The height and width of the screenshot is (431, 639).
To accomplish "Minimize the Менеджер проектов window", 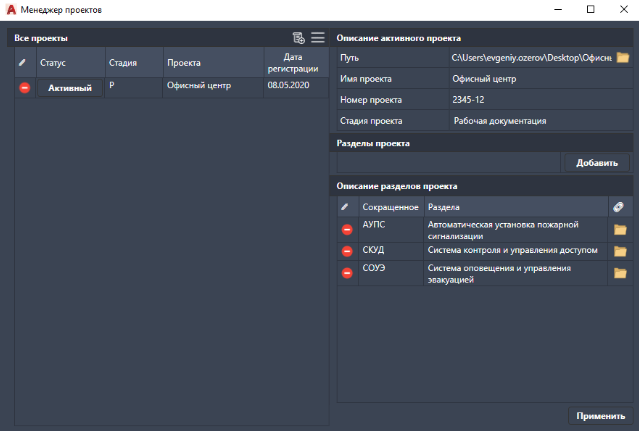I will (x=558, y=9).
